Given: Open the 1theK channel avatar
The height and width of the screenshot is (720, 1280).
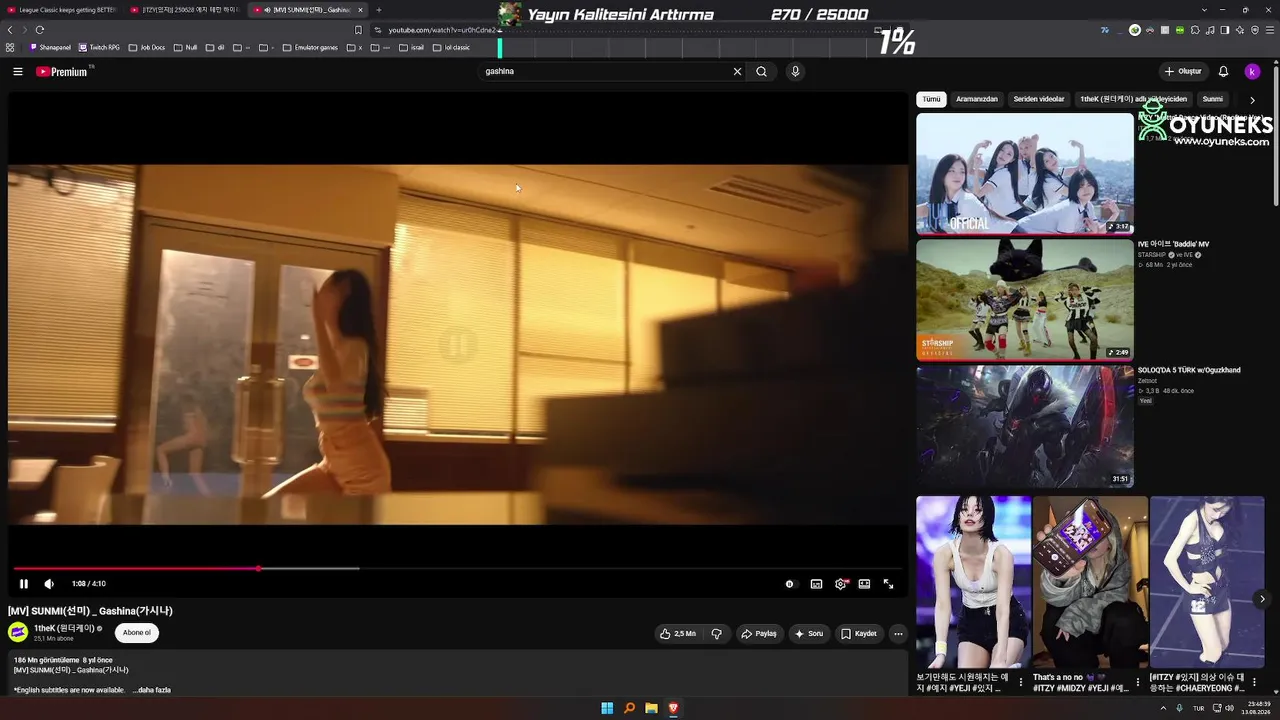Looking at the screenshot, I should pyautogui.click(x=18, y=632).
